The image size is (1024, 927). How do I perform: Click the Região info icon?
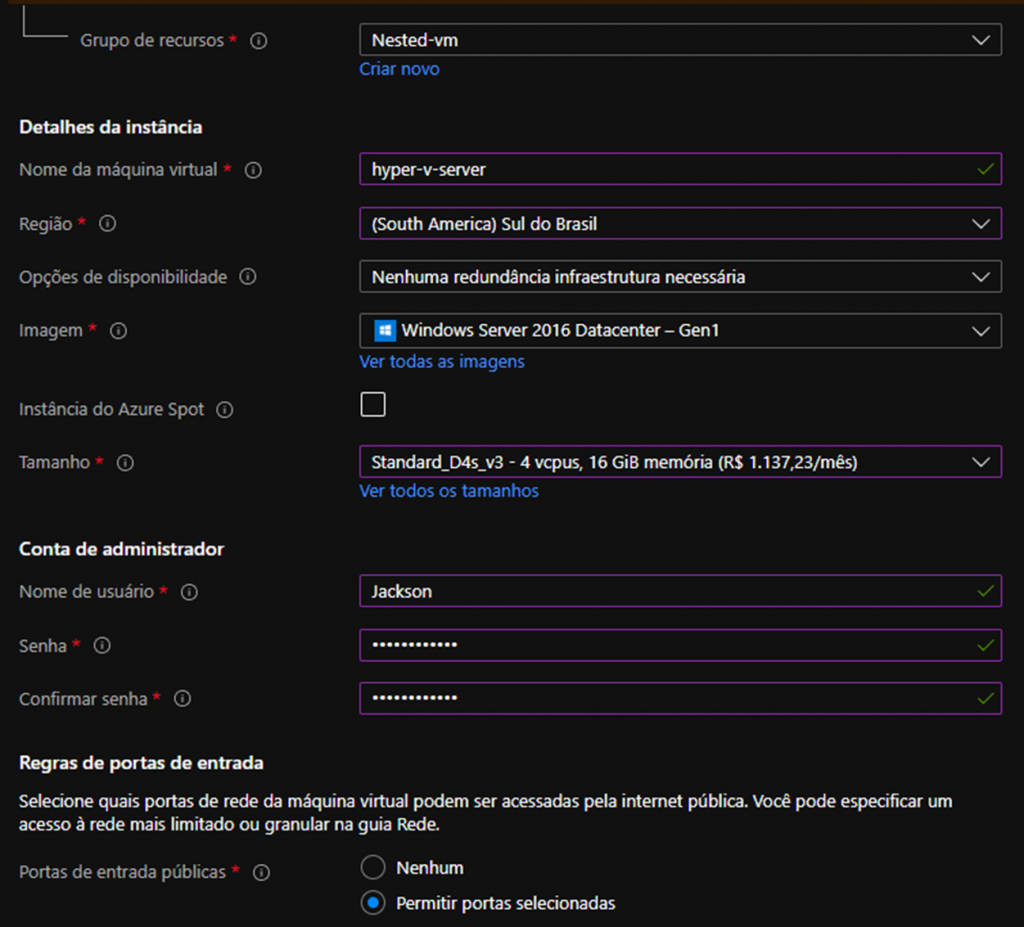(x=108, y=224)
